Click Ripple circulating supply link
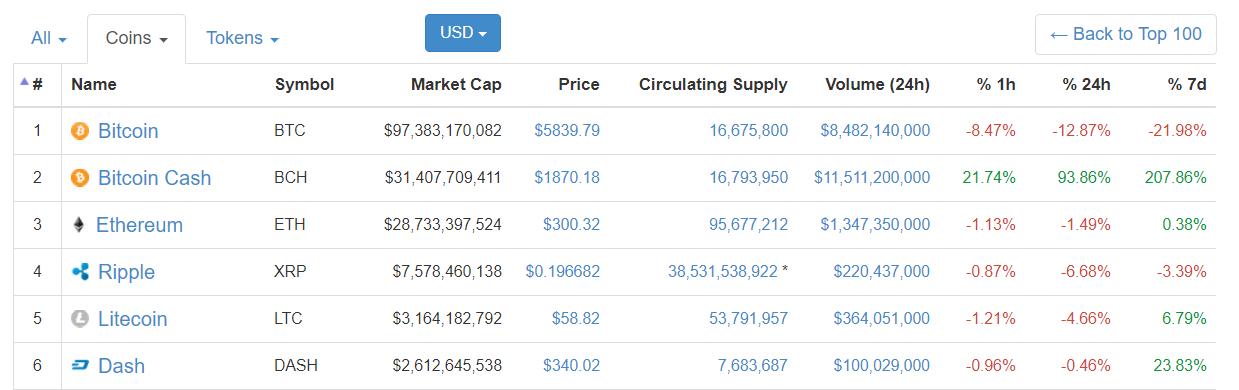The height and width of the screenshot is (390, 1239). point(722,272)
